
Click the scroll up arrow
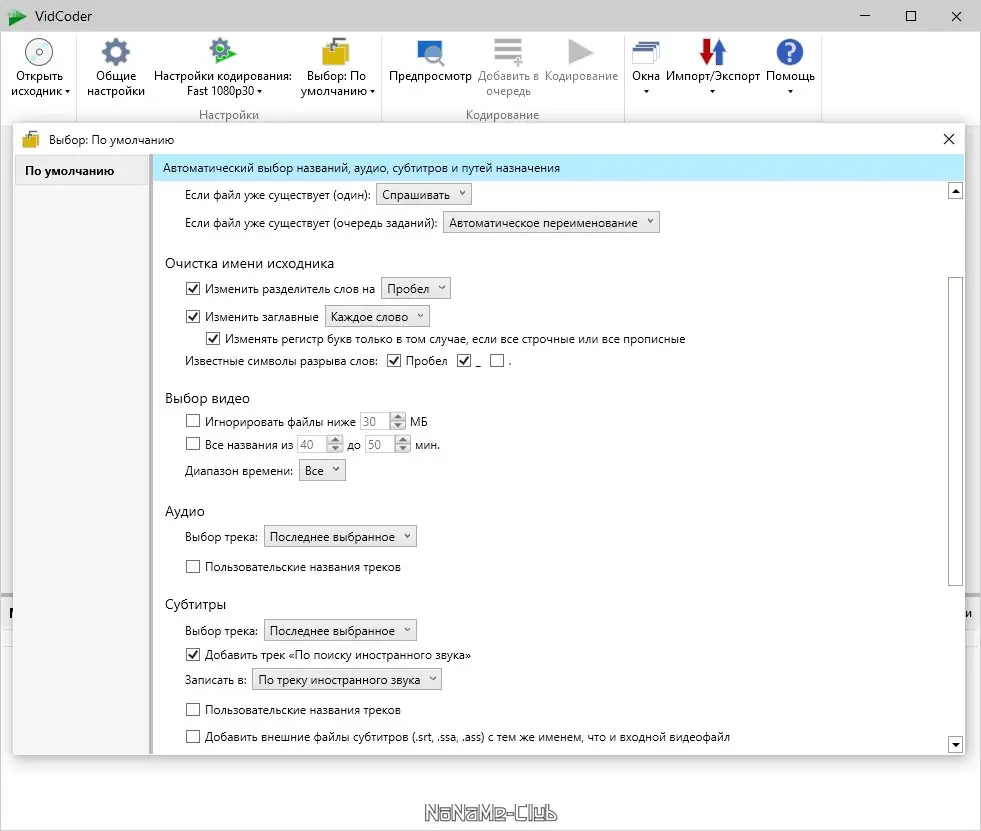pos(955,191)
